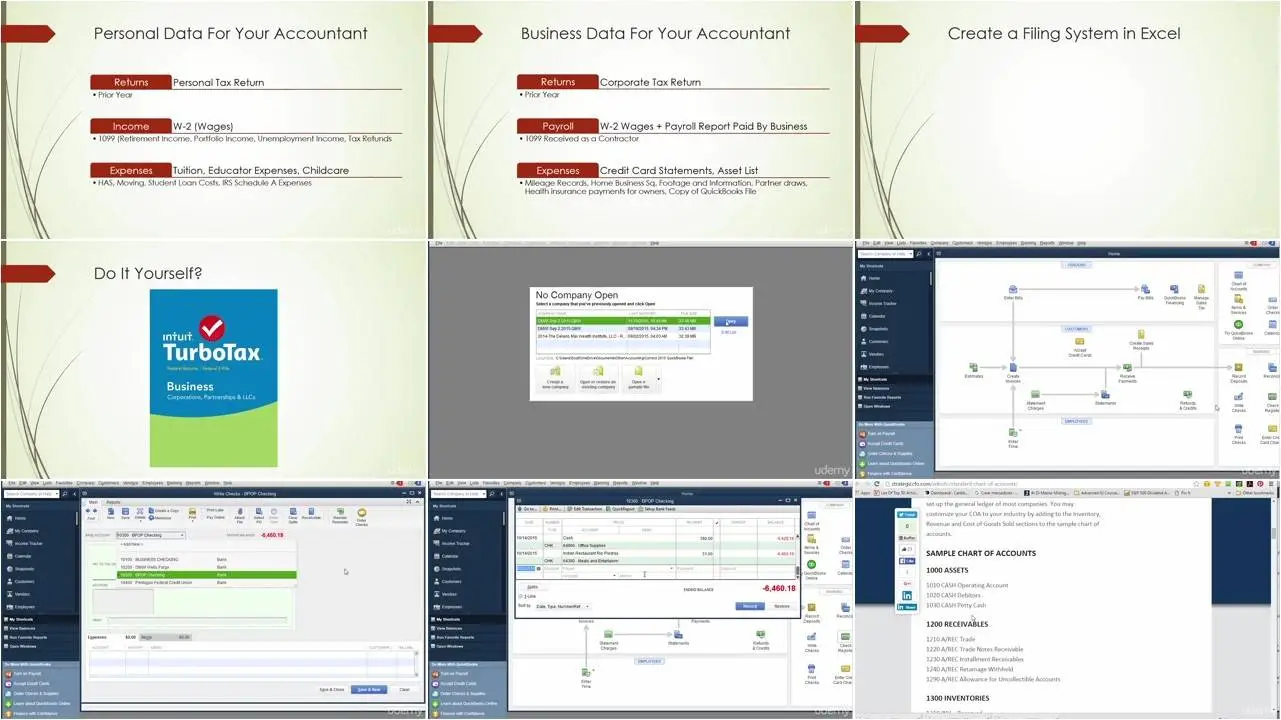Click the text "1030 CASH Petty Cash"
The image size is (1281, 720).
(x=956, y=605)
